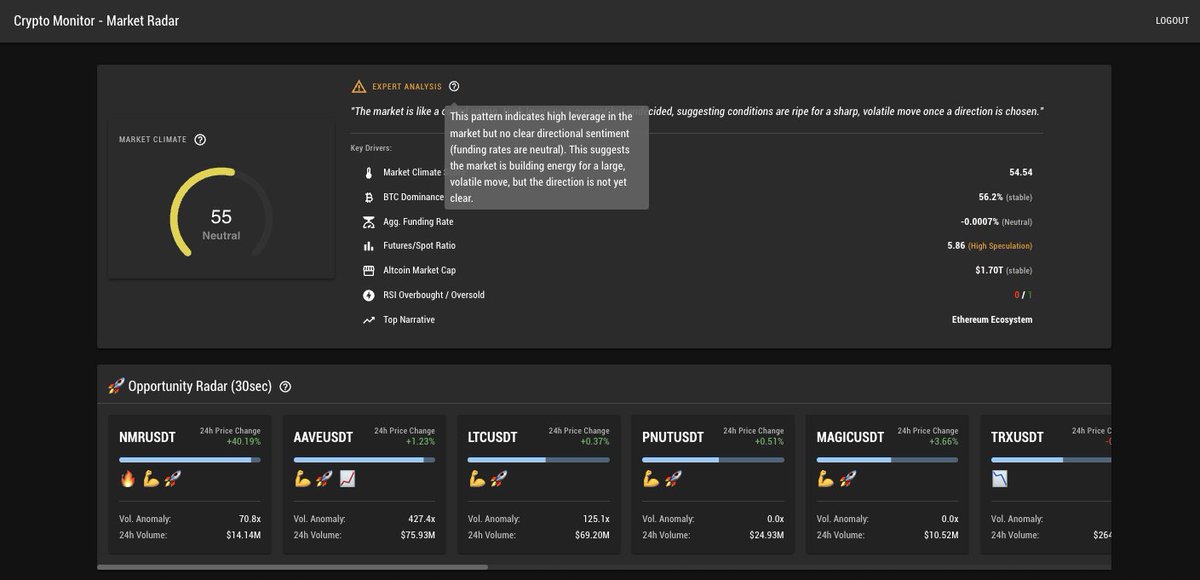This screenshot has width=1200, height=580.
Task: Click the $14.14M 24h Volume value
Action: pos(243,535)
